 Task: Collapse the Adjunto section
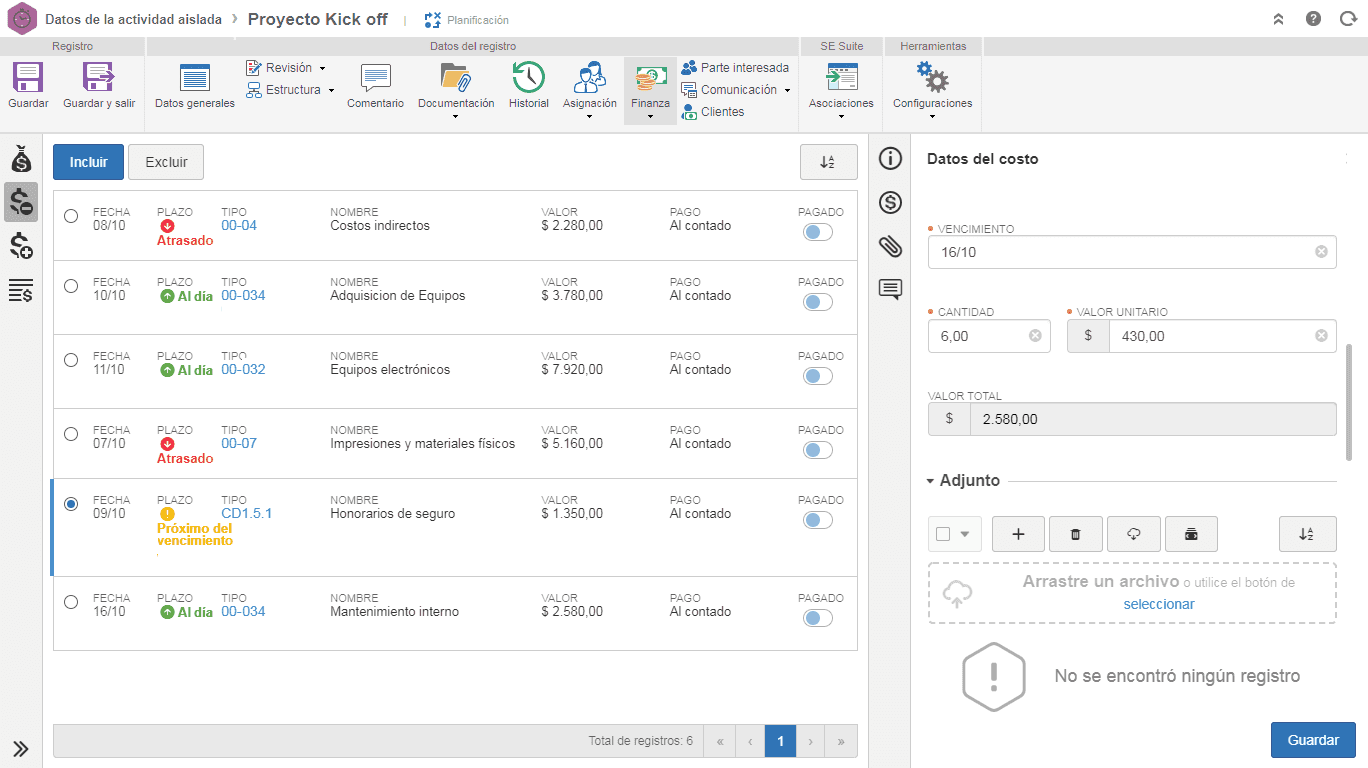(x=963, y=480)
